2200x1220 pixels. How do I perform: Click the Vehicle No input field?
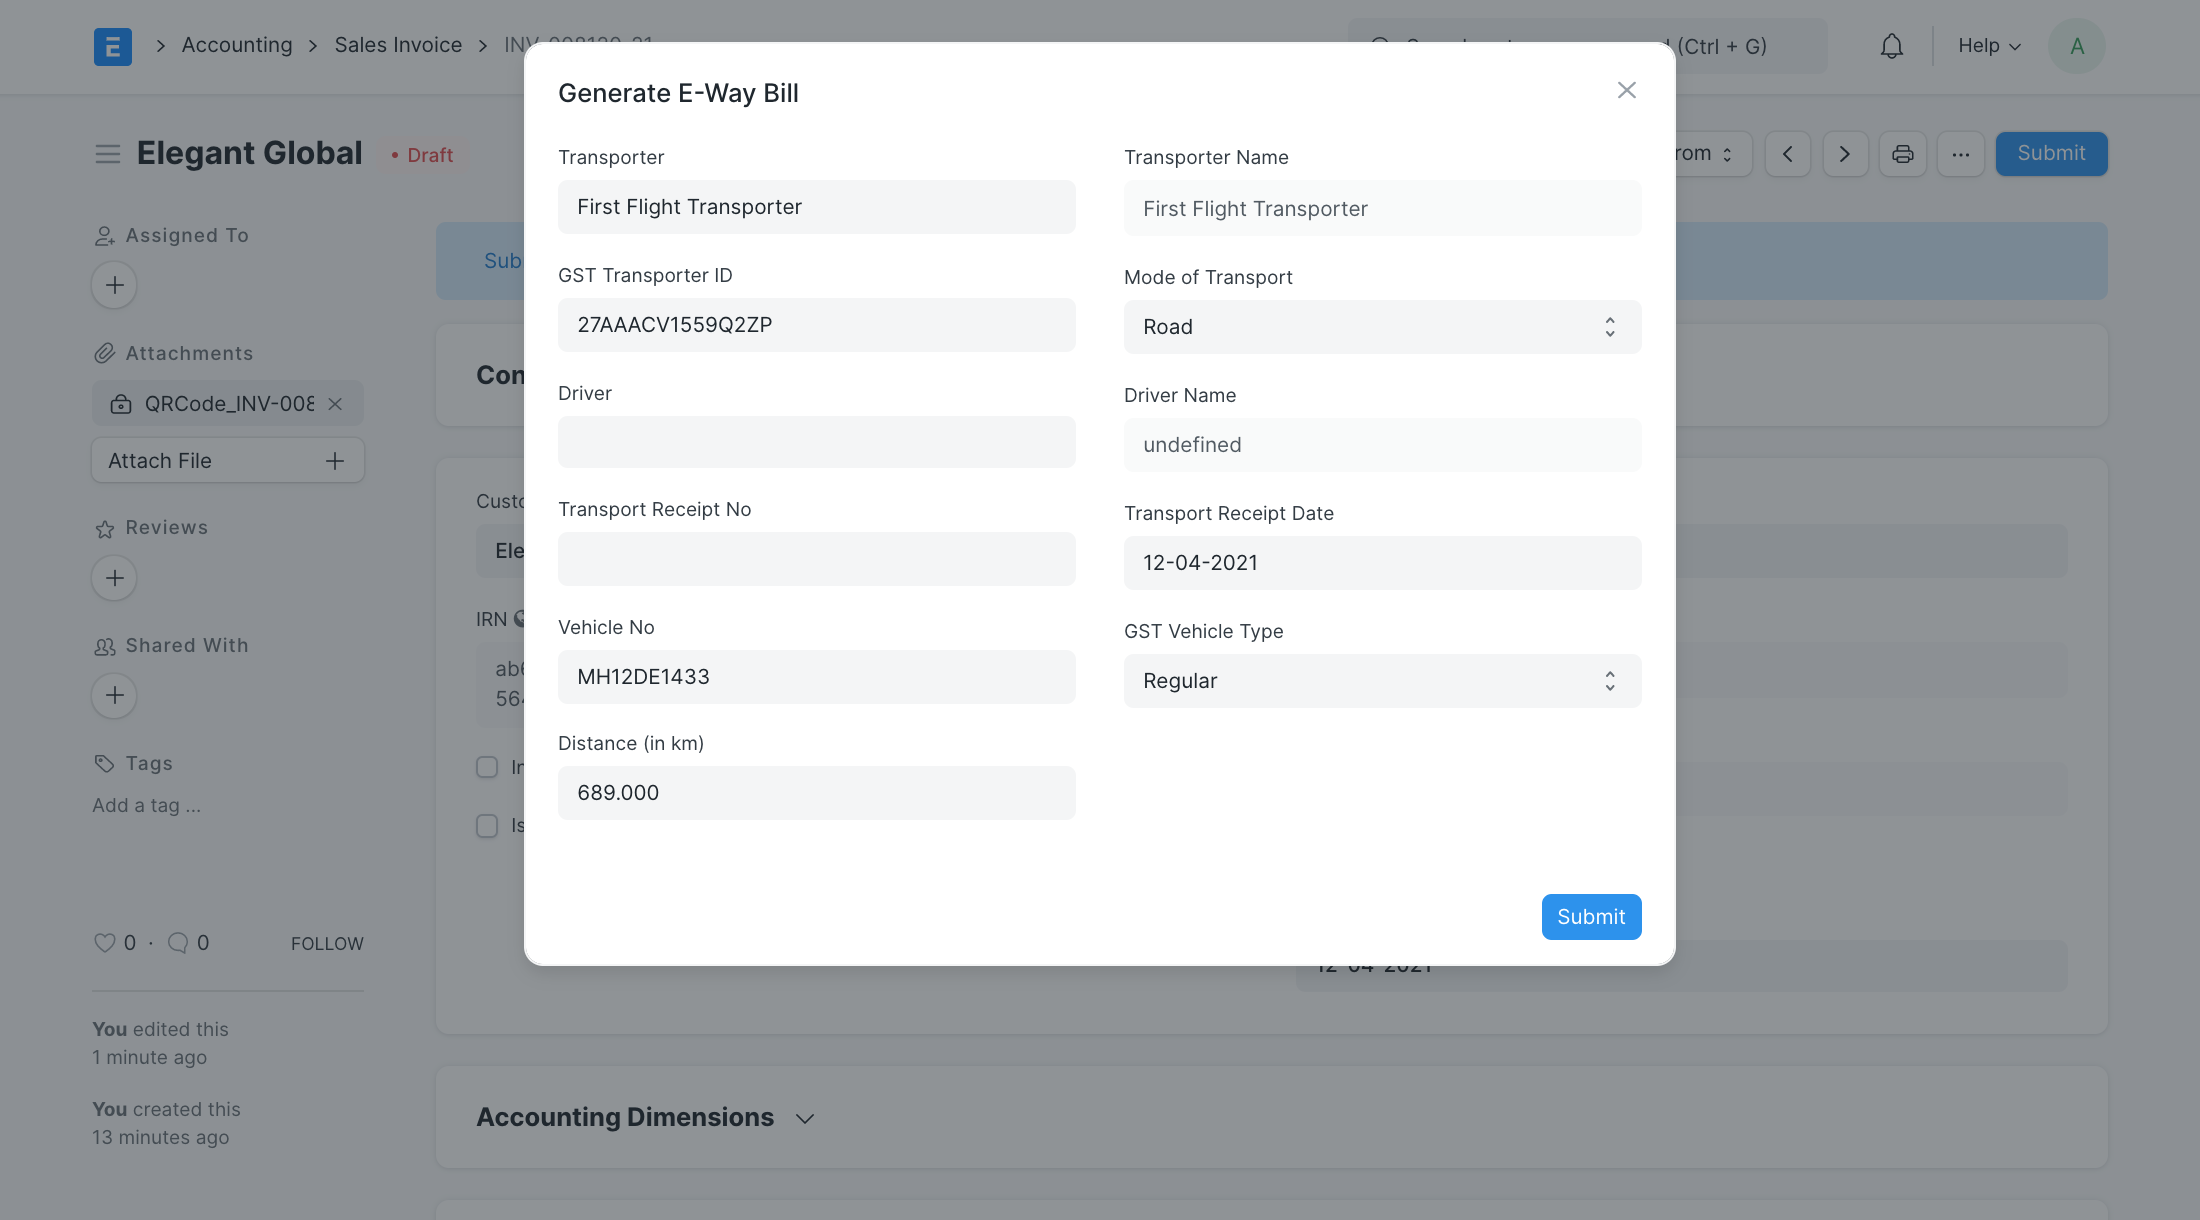[x=816, y=677]
